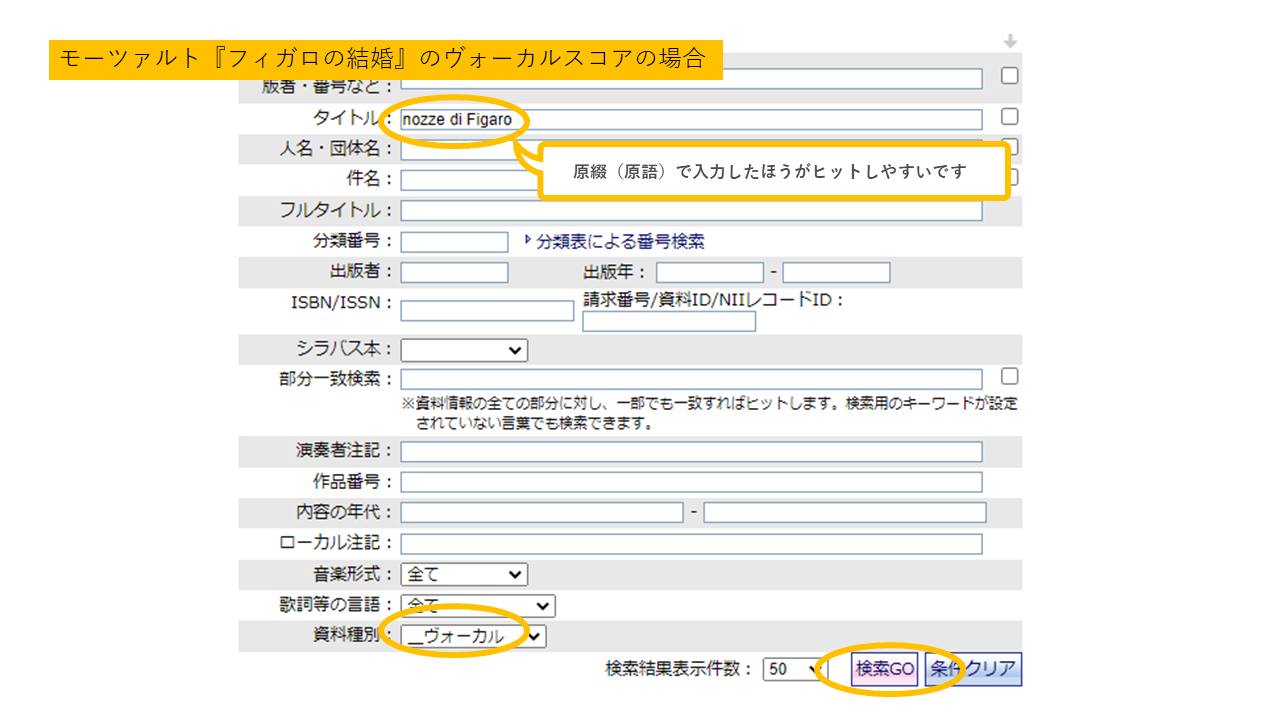1280x720 pixels.
Task: Focus the フルタイトル input field
Action: [x=692, y=211]
